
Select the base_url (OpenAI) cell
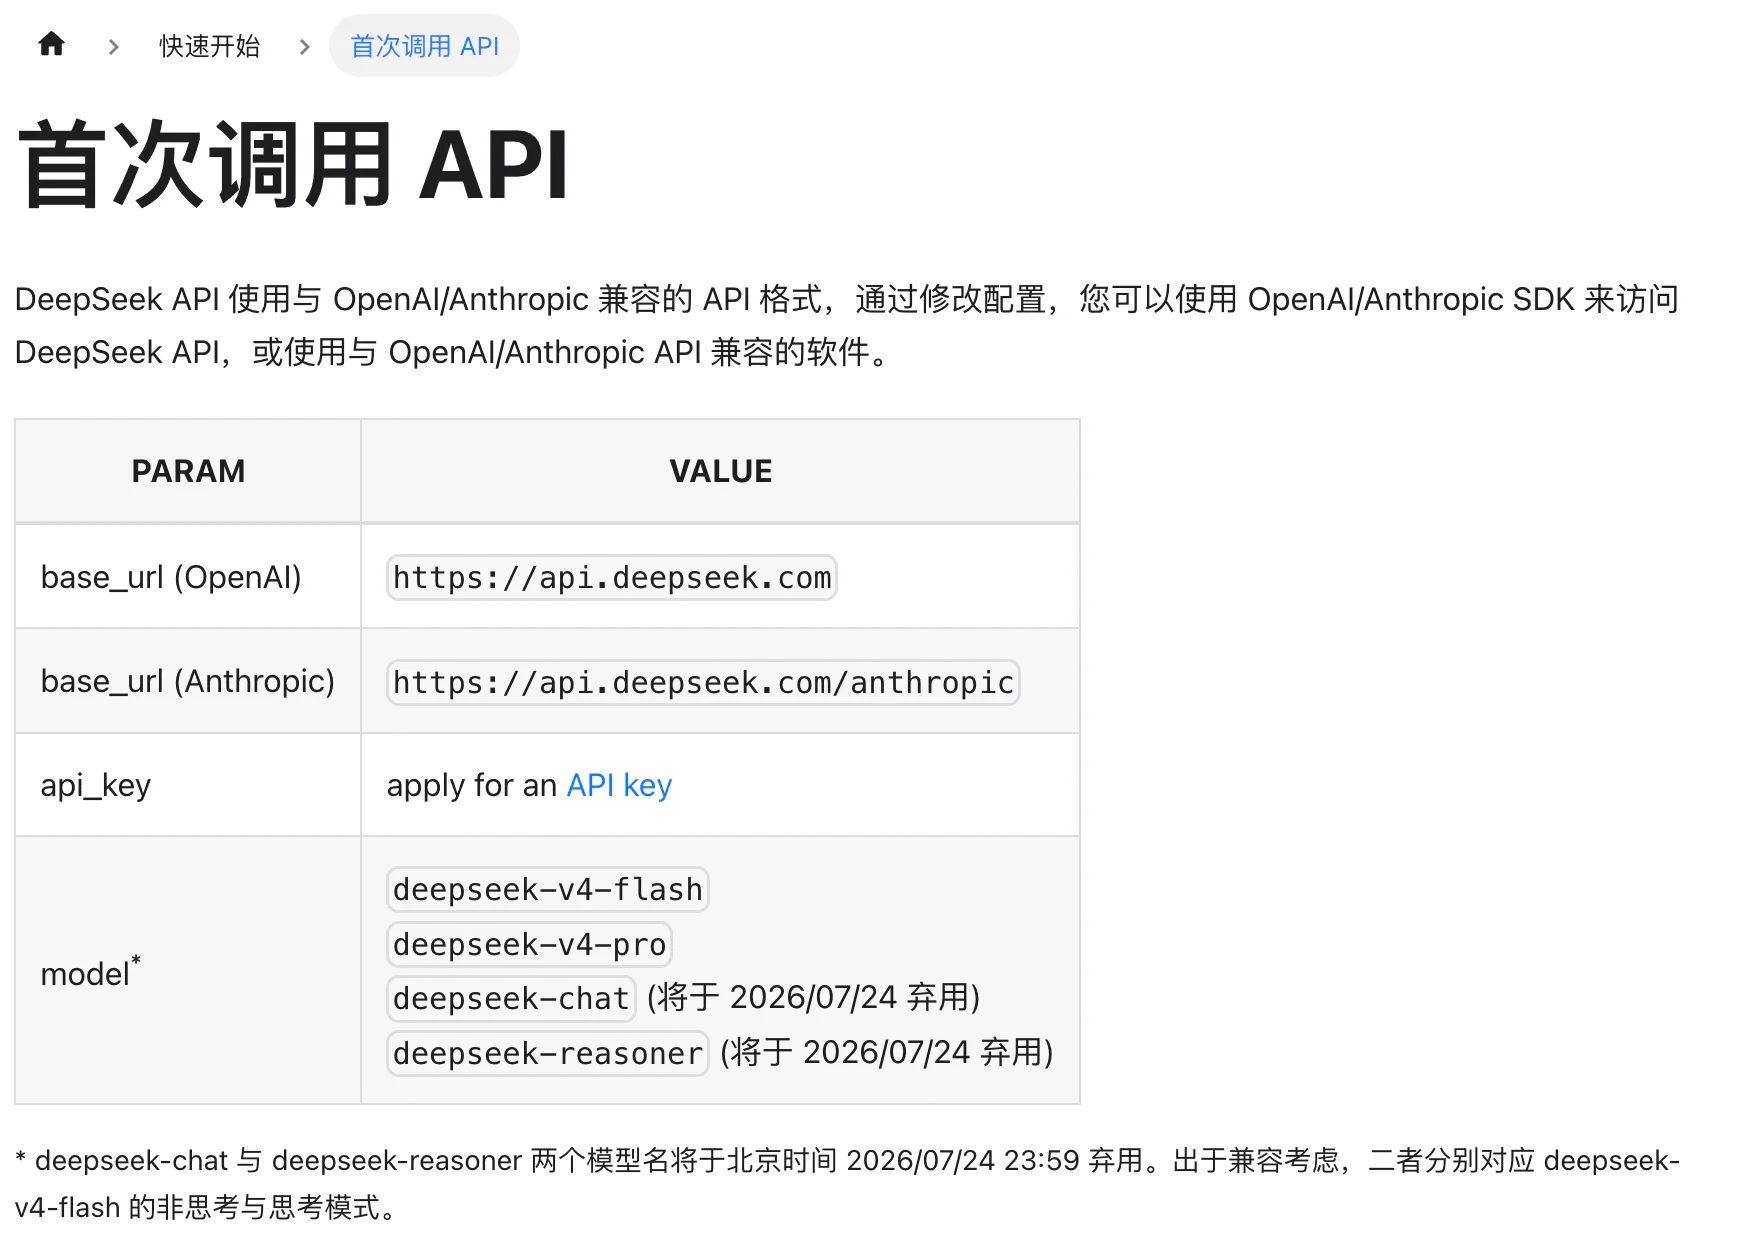click(x=188, y=577)
